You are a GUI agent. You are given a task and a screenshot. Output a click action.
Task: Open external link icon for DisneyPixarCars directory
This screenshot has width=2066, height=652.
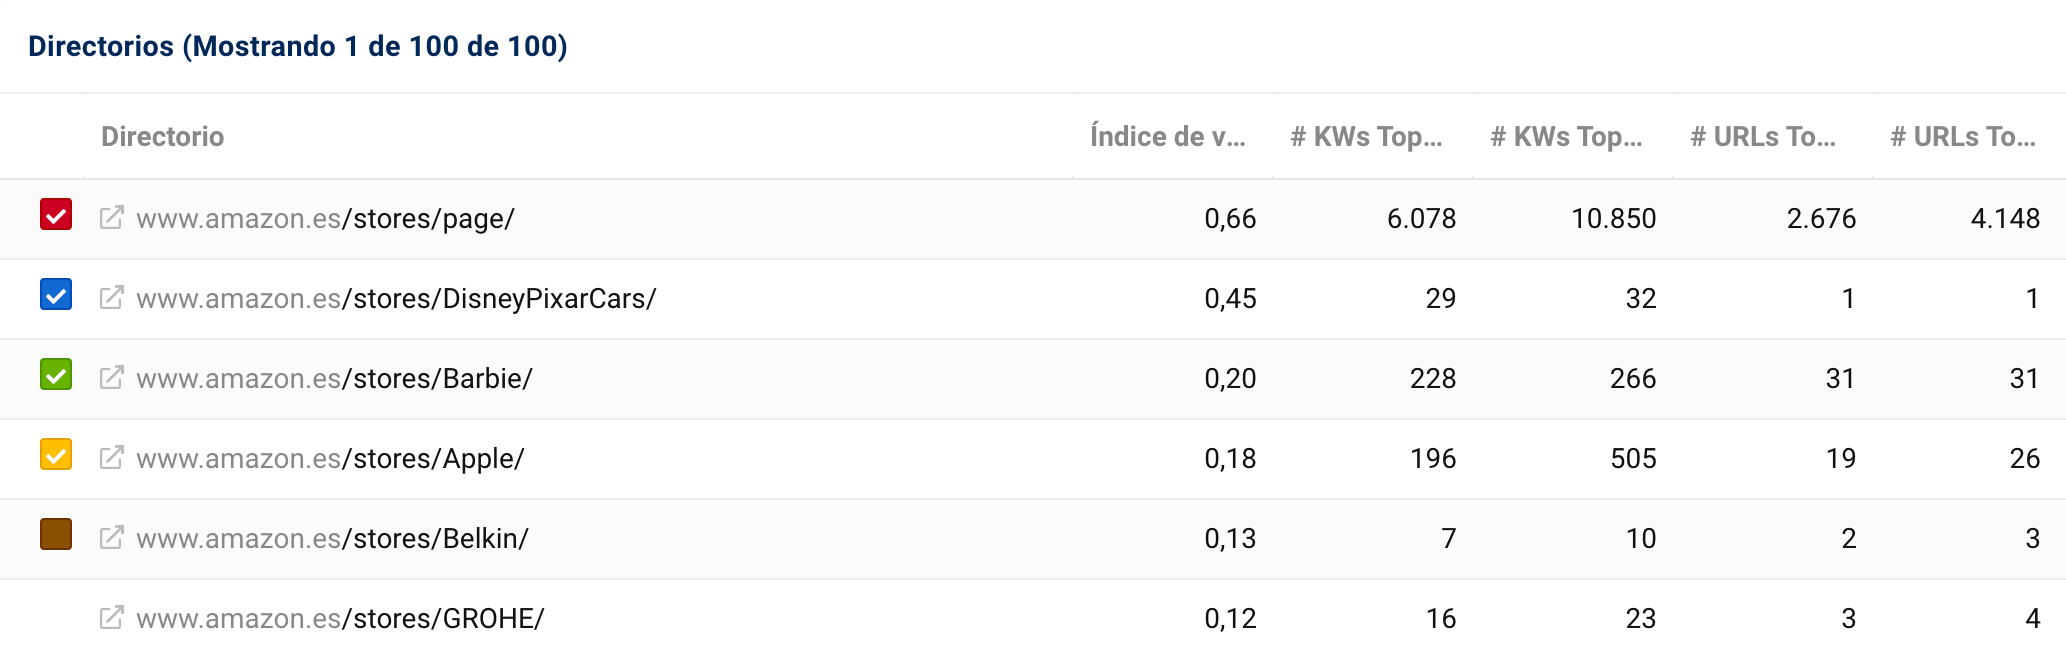click(112, 298)
